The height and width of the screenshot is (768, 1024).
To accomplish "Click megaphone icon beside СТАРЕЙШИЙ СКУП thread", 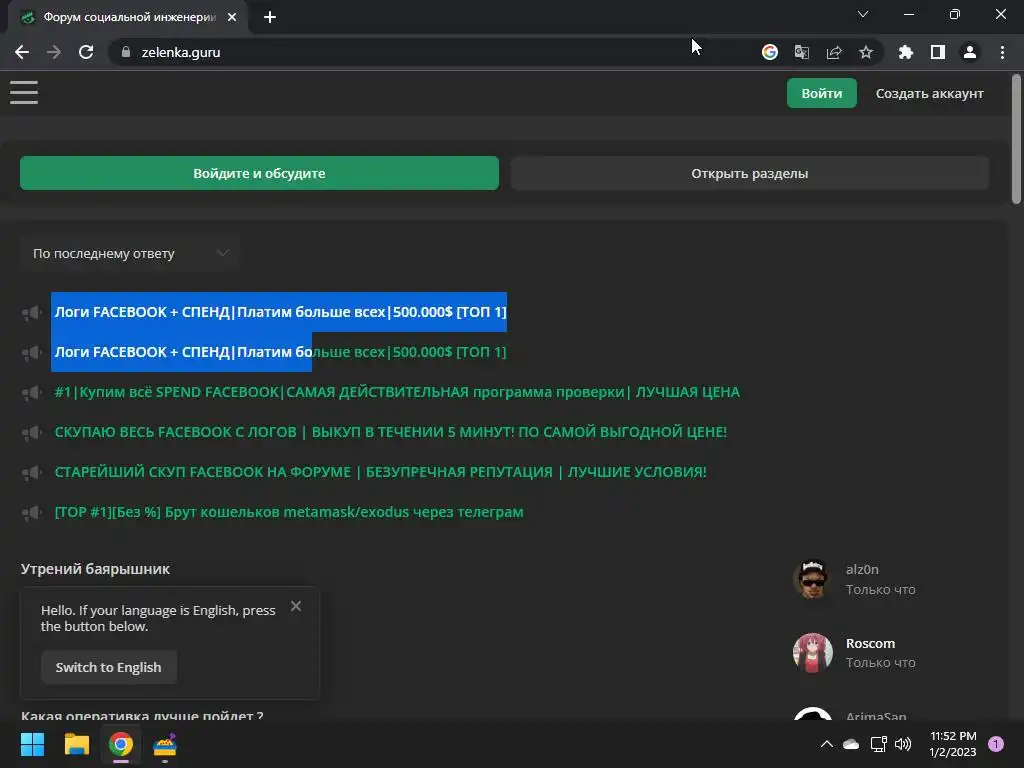I will tap(31, 473).
